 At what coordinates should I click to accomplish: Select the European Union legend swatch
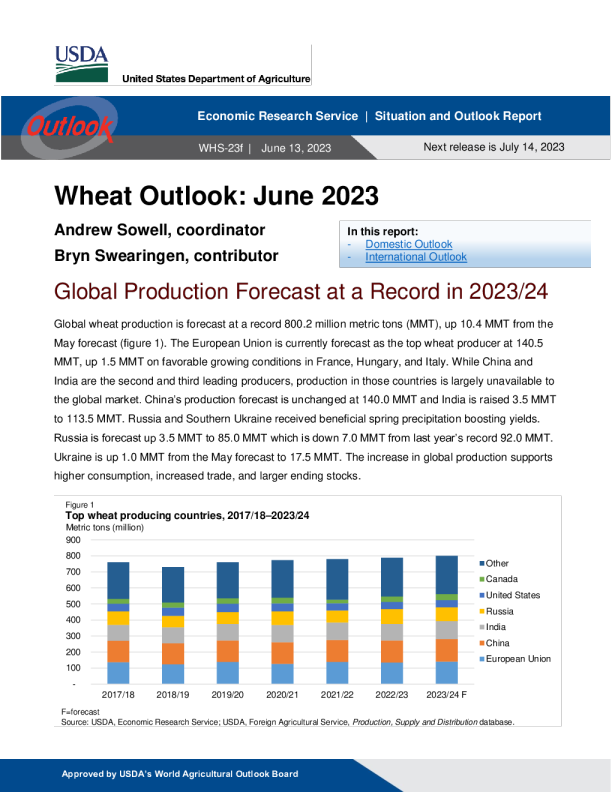click(x=481, y=659)
